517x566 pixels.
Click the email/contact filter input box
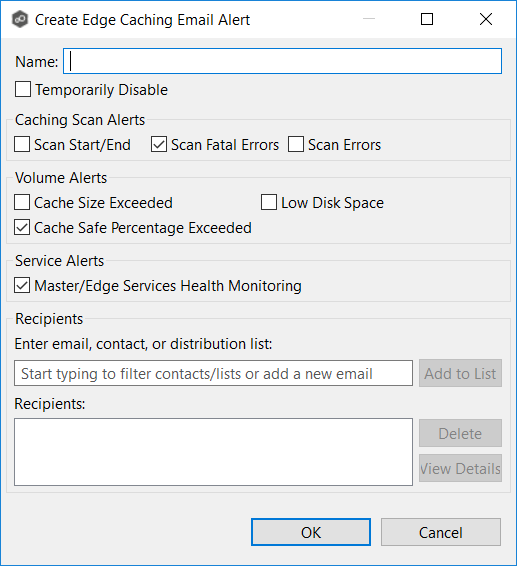click(x=213, y=373)
